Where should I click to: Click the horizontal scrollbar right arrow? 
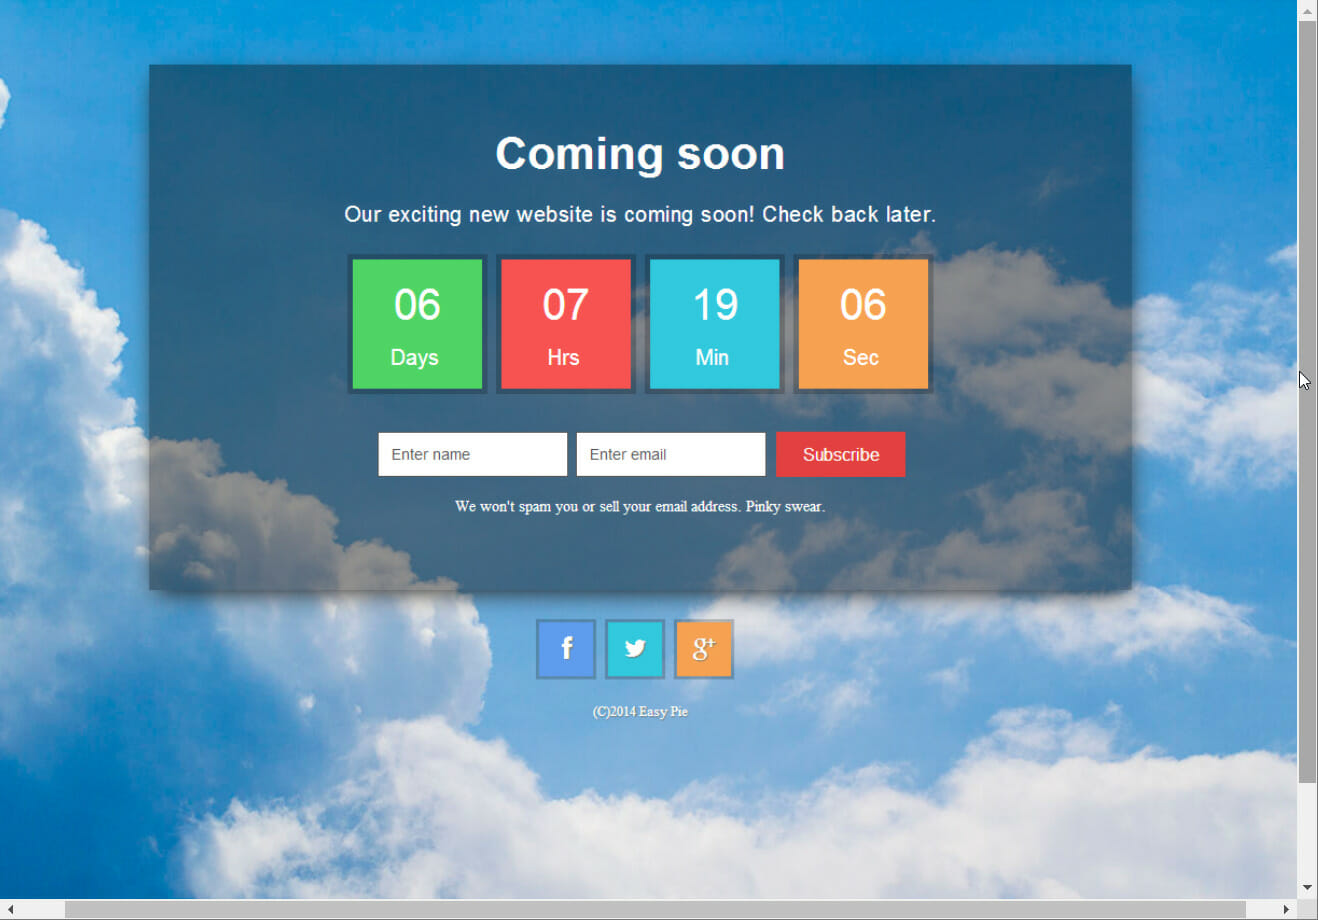[x=1286, y=910]
